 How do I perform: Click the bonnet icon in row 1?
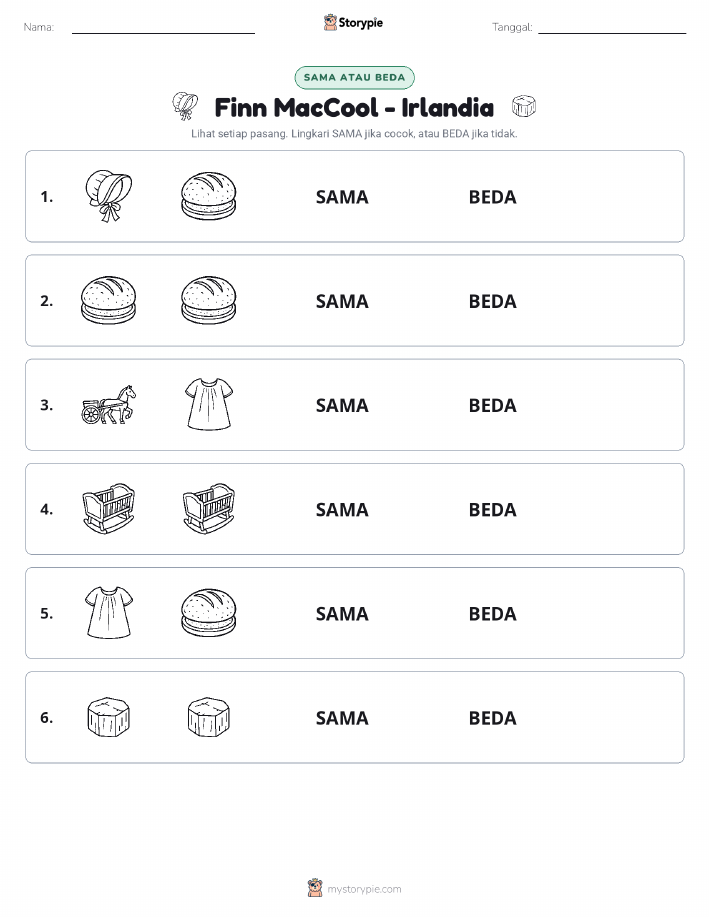coord(109,196)
